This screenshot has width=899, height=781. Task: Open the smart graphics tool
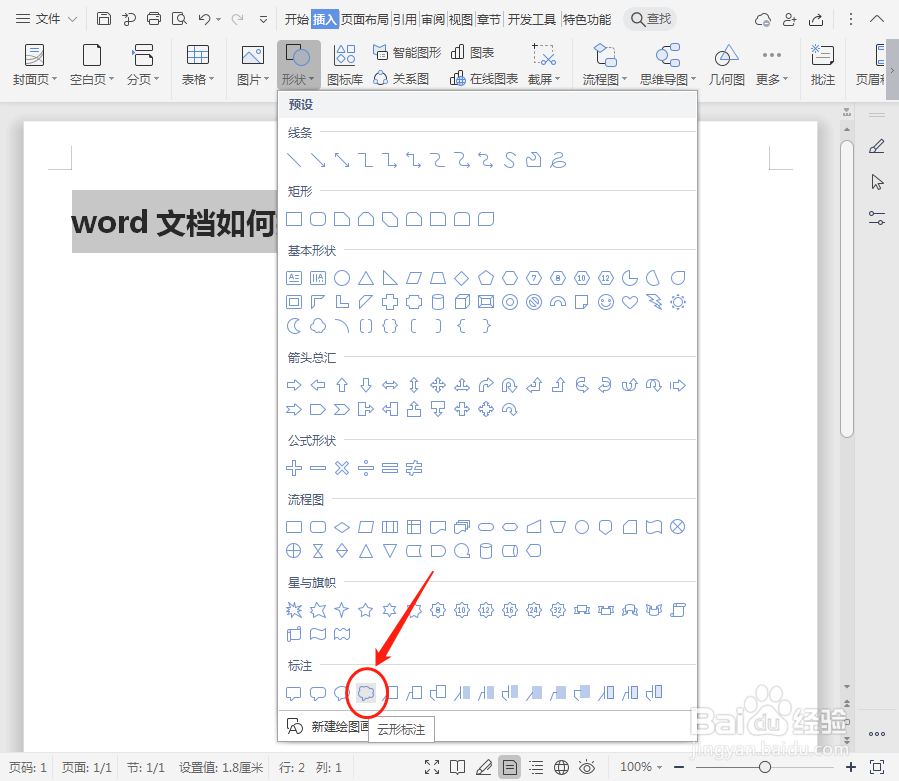tap(406, 52)
